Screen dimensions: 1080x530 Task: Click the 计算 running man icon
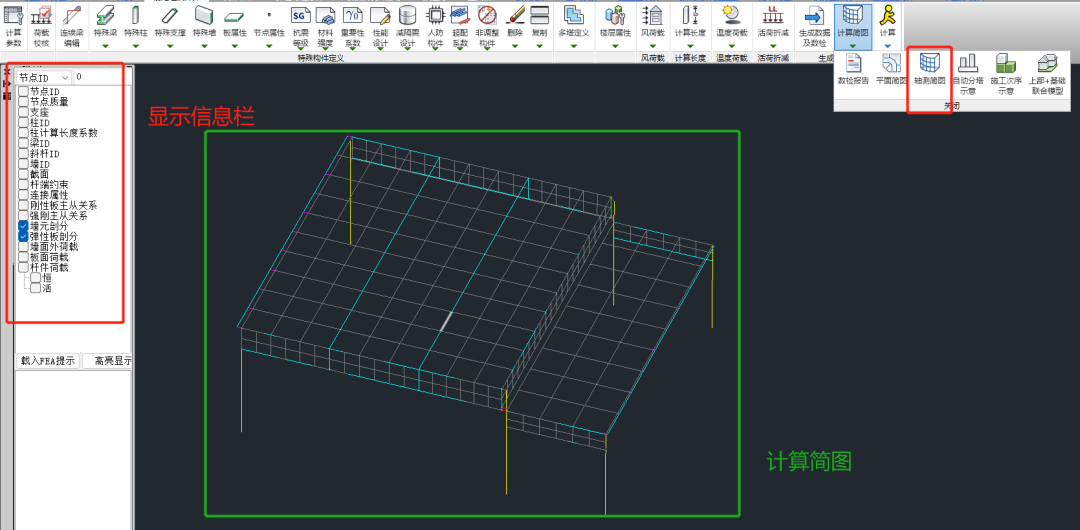(888, 15)
